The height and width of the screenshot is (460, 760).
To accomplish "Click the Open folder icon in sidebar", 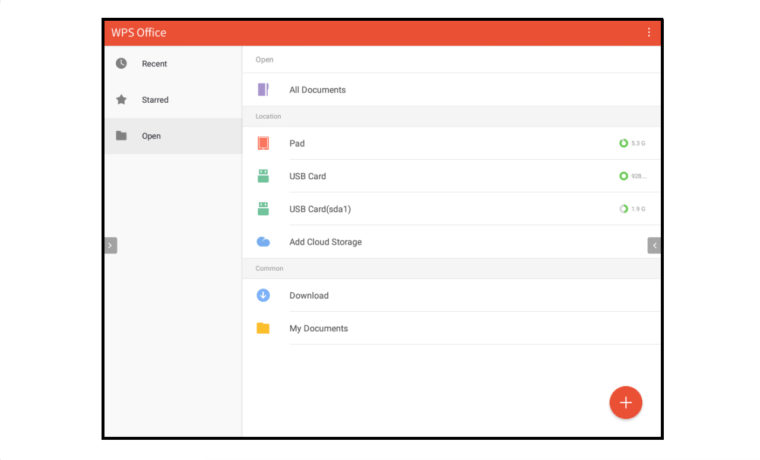I will (121, 136).
